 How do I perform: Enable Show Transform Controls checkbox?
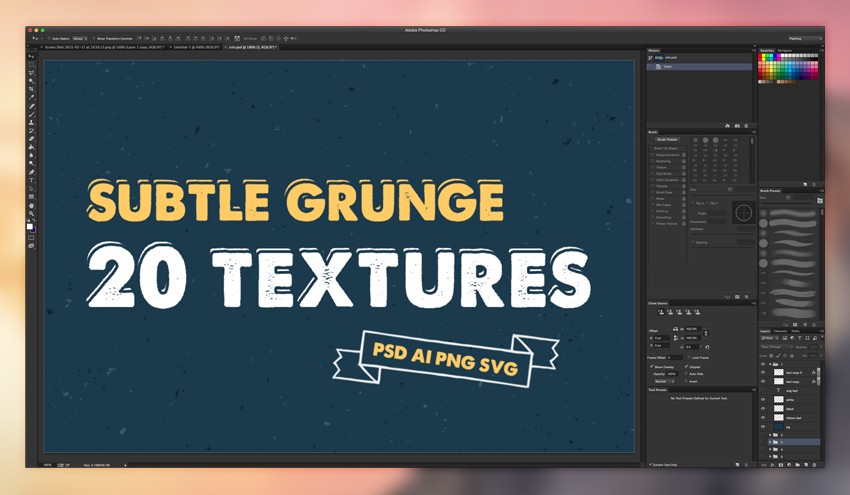(x=94, y=38)
